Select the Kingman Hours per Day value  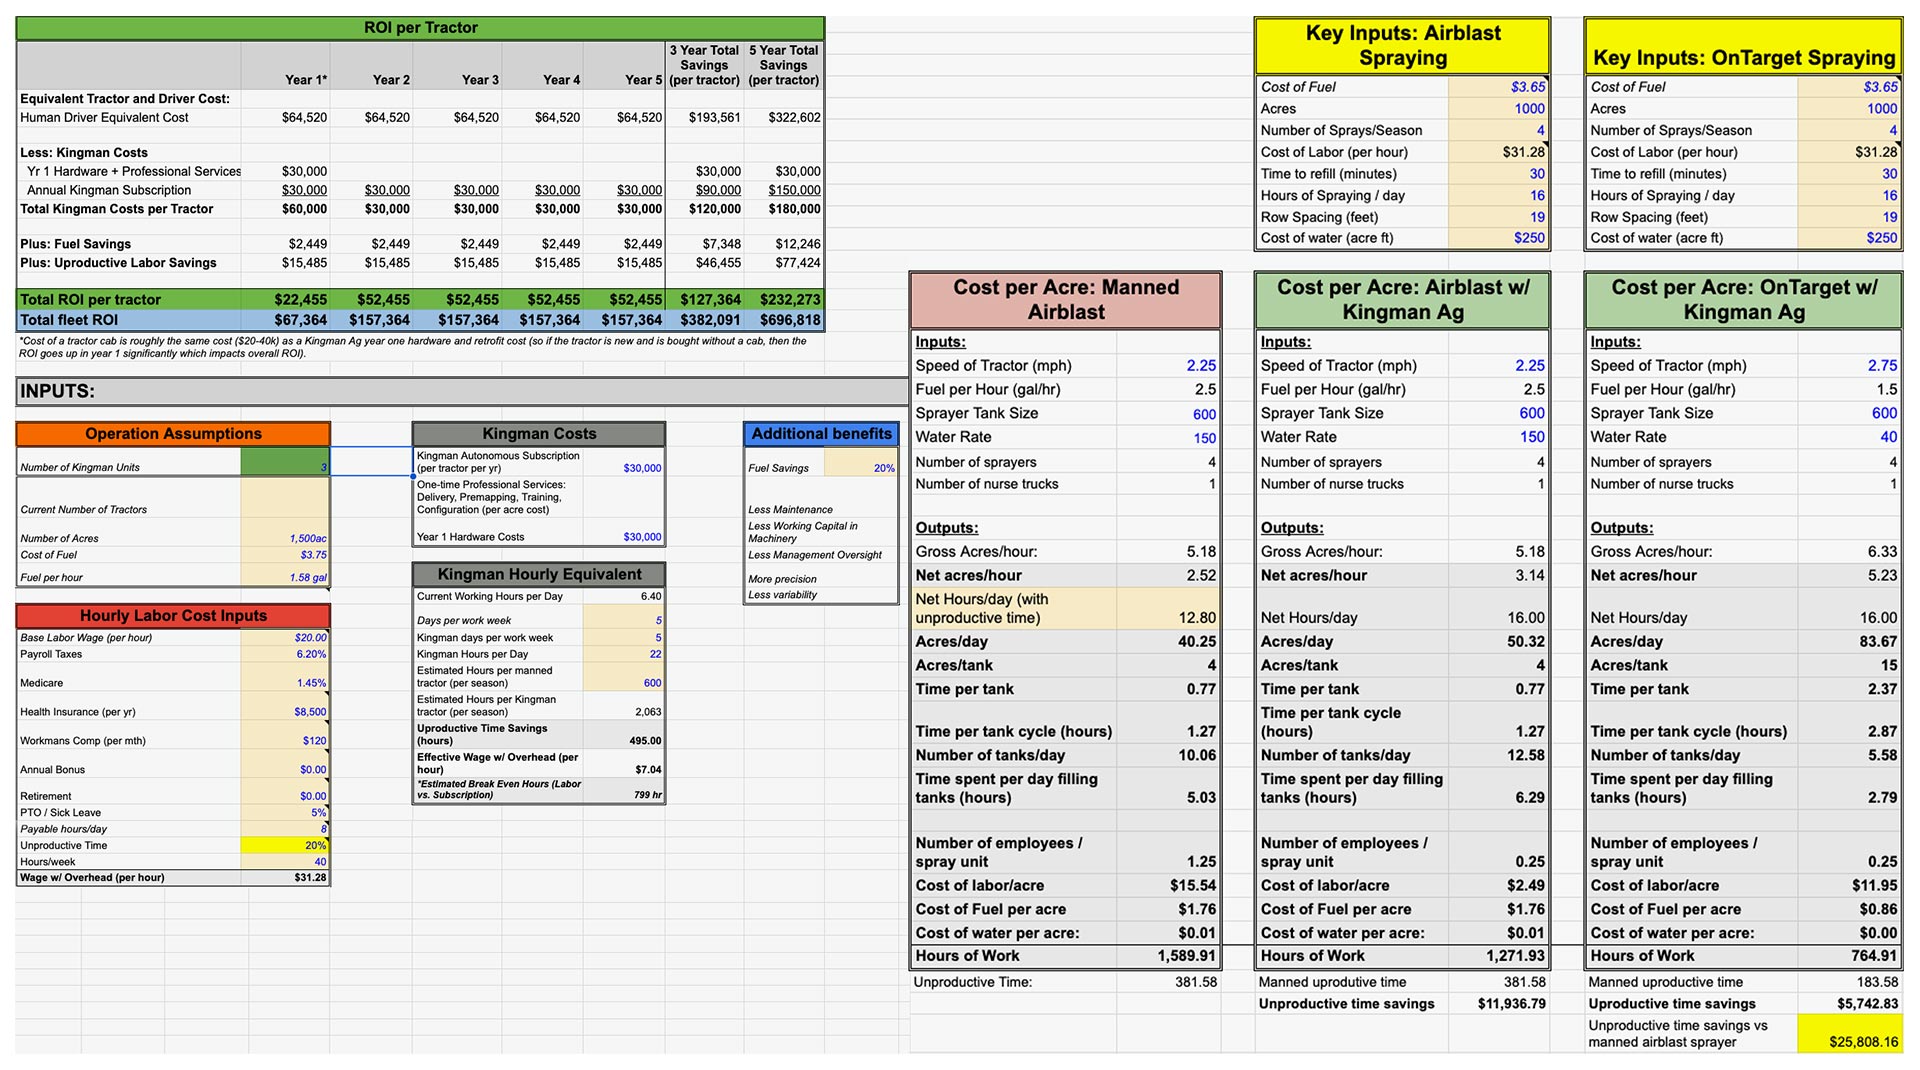623,654
